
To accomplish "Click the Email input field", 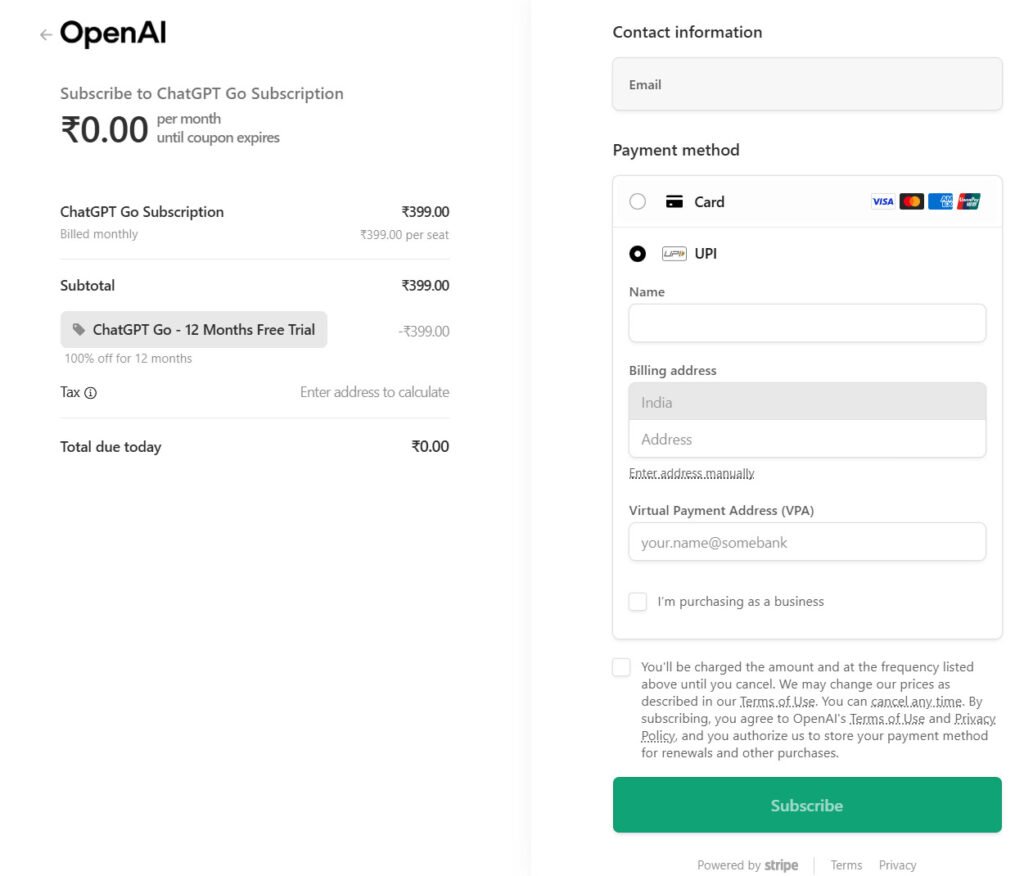I will point(807,84).
